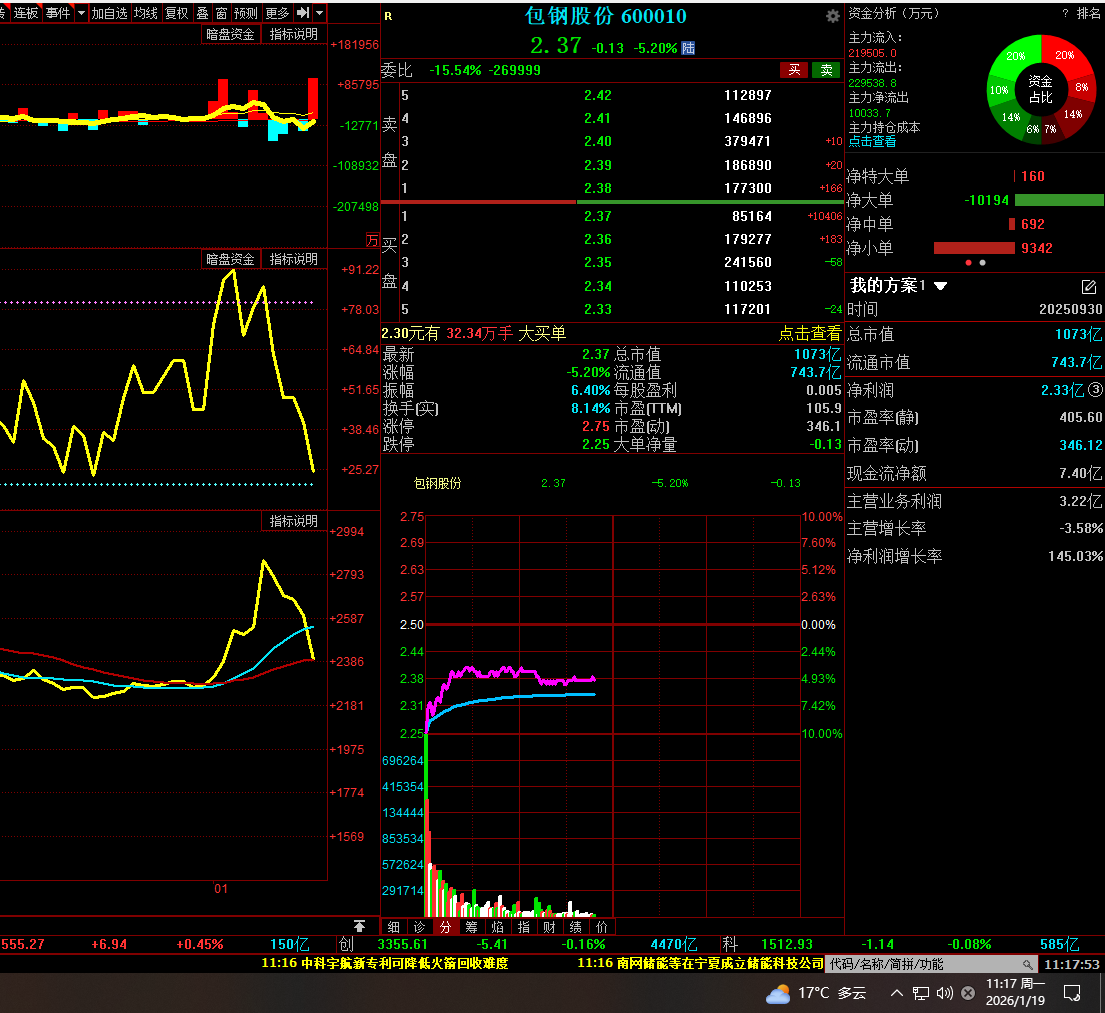Click 指标说明 on the middle indicator panel

[294, 259]
